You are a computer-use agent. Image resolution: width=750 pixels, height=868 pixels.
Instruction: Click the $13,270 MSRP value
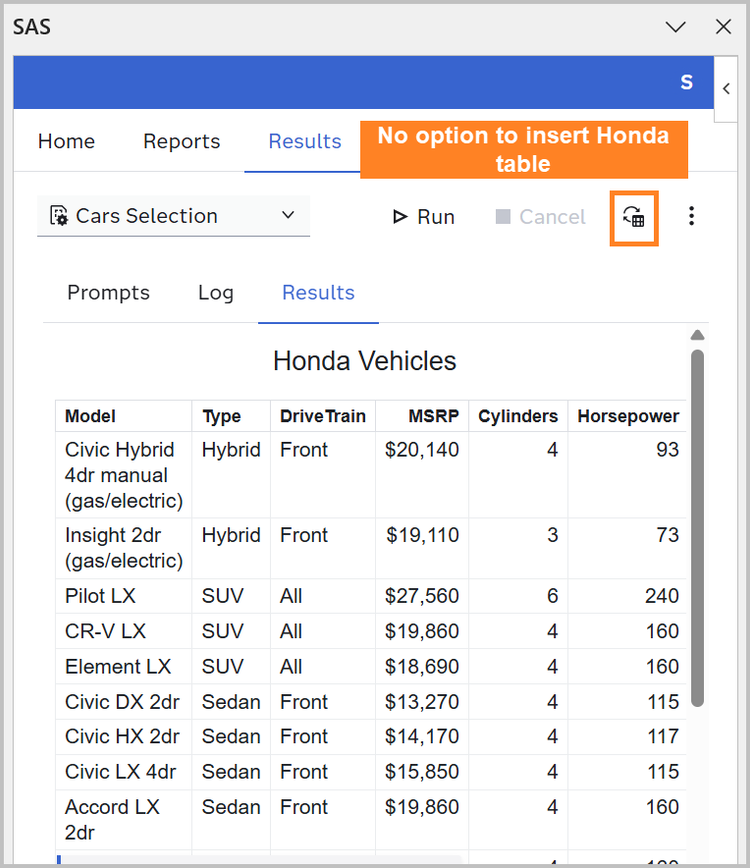[422, 702]
